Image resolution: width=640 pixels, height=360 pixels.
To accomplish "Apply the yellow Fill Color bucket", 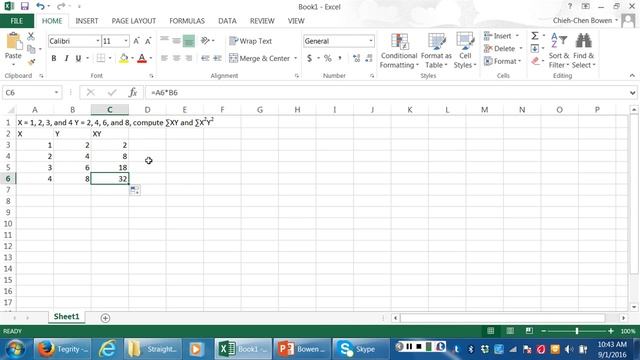I will tap(124, 58).
